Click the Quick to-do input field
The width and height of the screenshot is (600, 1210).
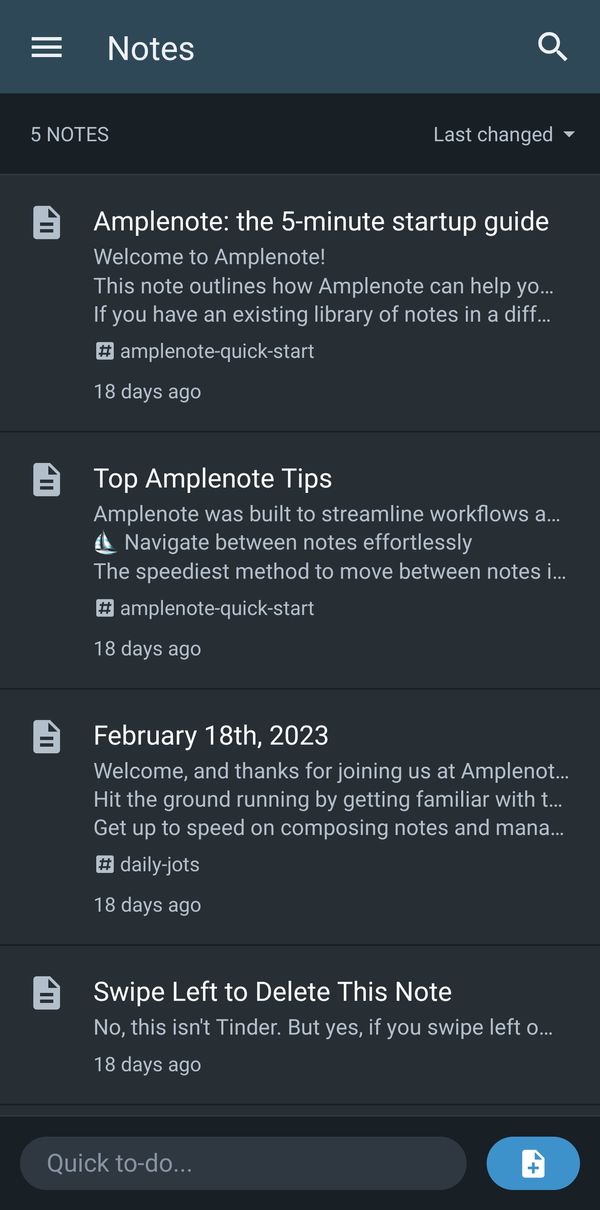pyautogui.click(x=242, y=1163)
